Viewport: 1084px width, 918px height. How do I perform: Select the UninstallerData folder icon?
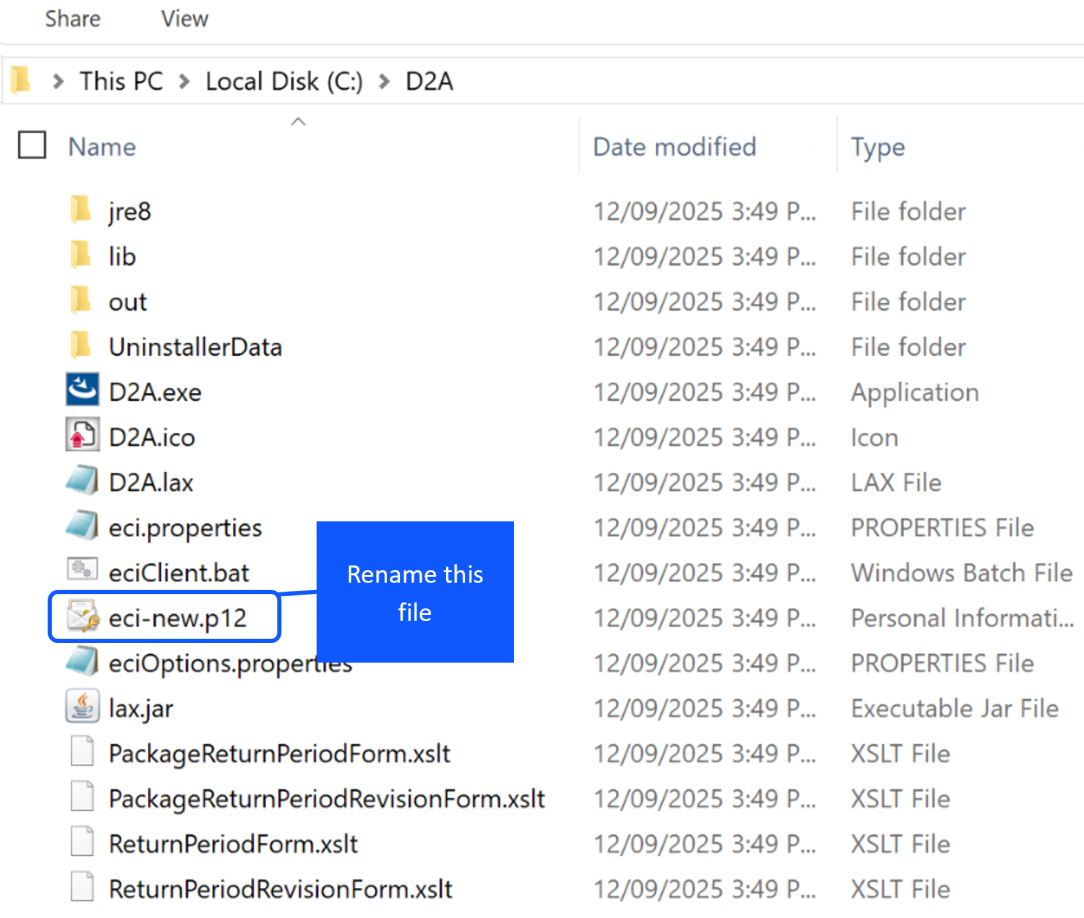pos(82,347)
